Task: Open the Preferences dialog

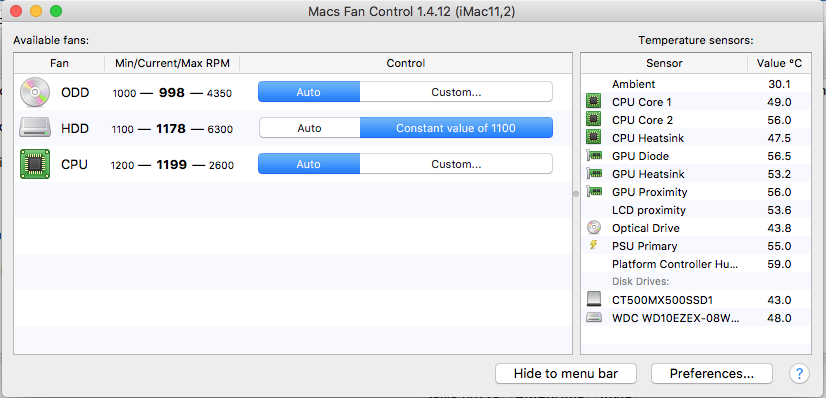Action: point(712,374)
